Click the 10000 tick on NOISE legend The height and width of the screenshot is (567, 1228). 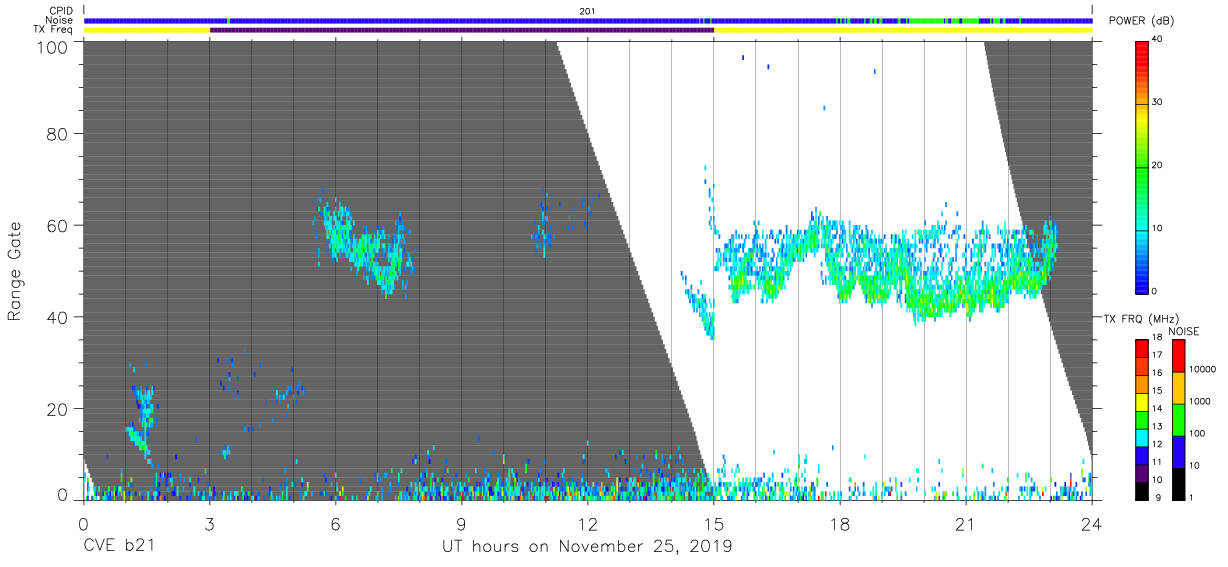(1200, 370)
